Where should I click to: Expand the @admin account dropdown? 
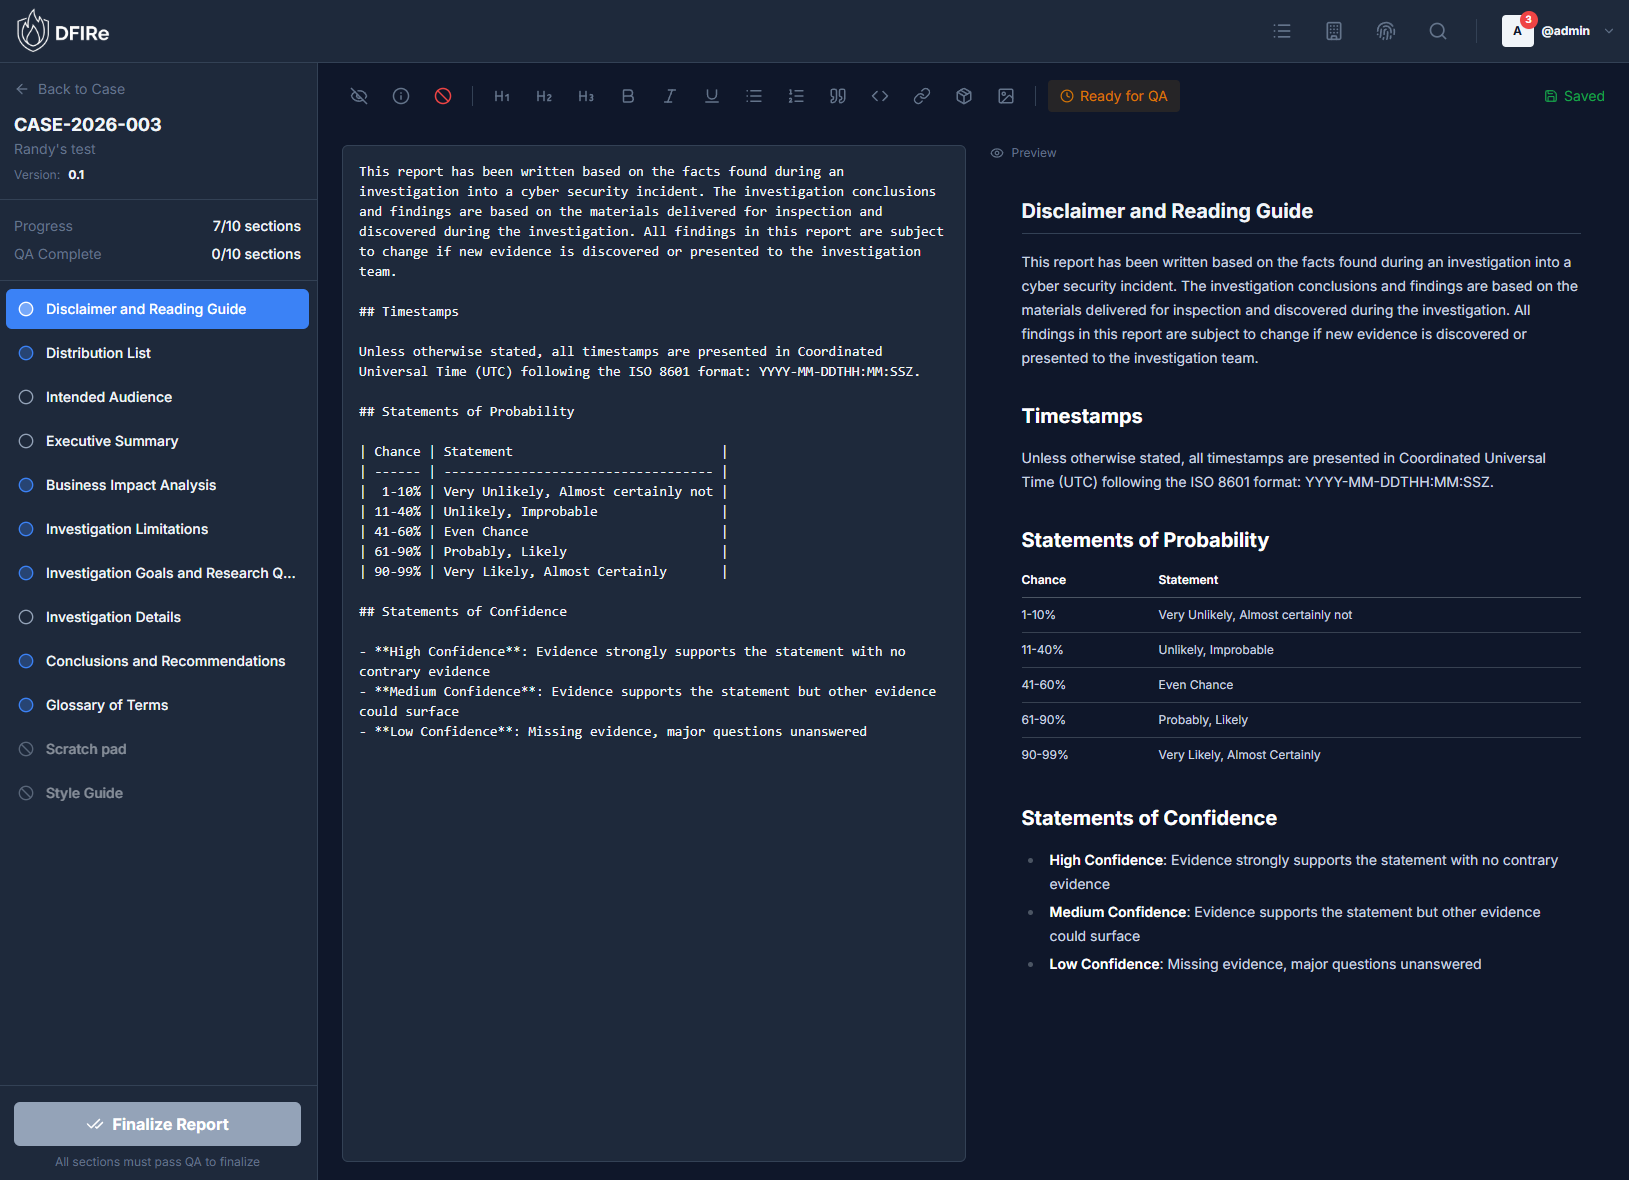click(x=1609, y=31)
